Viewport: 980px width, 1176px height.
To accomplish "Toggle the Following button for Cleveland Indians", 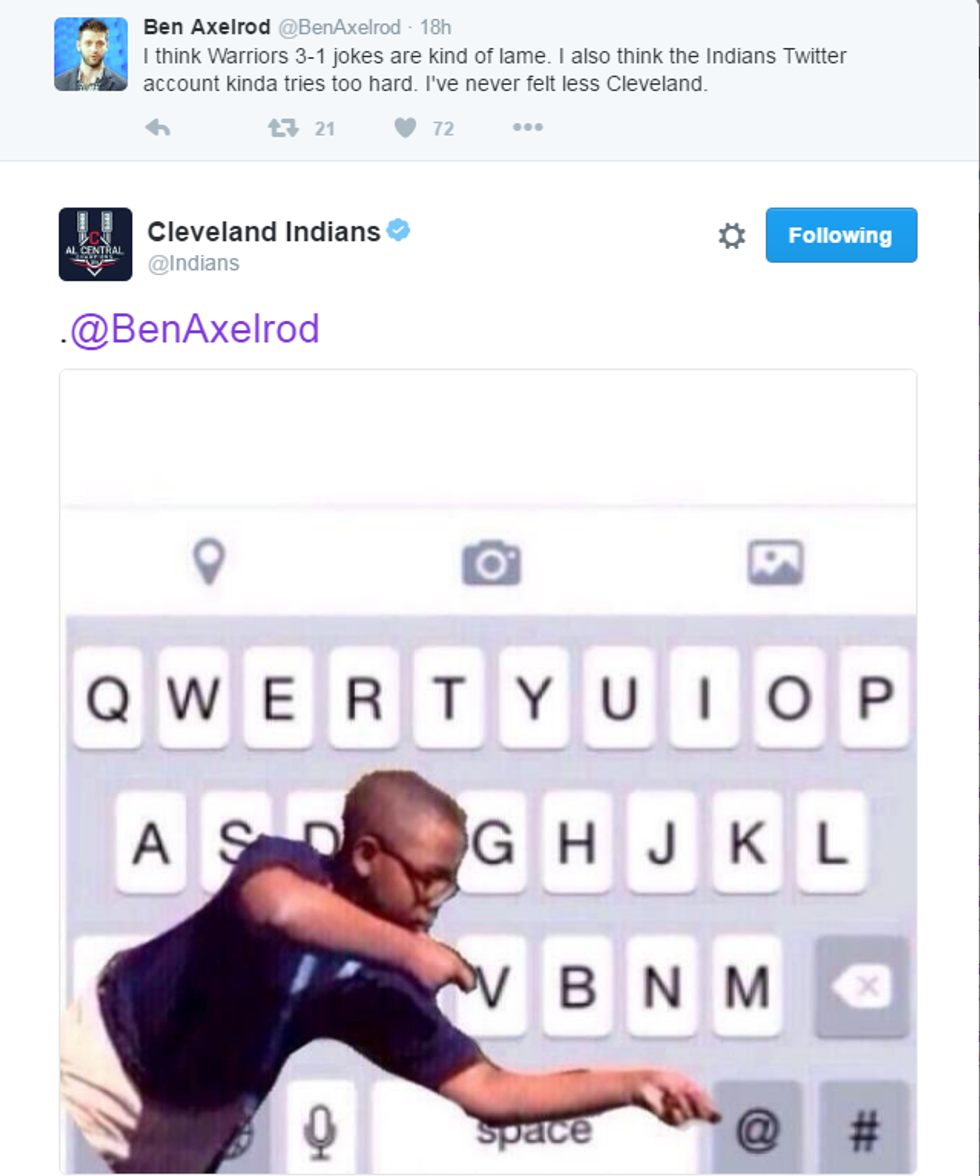I will [841, 235].
